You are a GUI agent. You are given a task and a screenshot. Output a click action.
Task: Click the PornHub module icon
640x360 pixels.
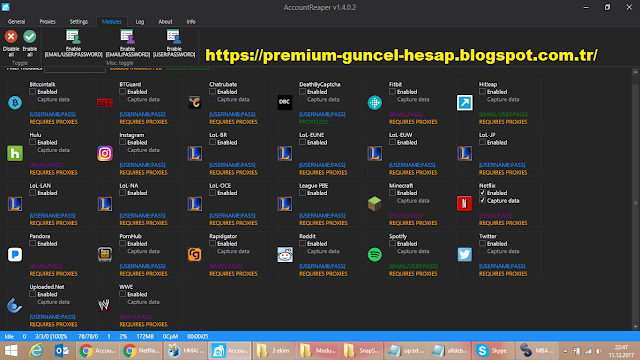tap(105, 254)
